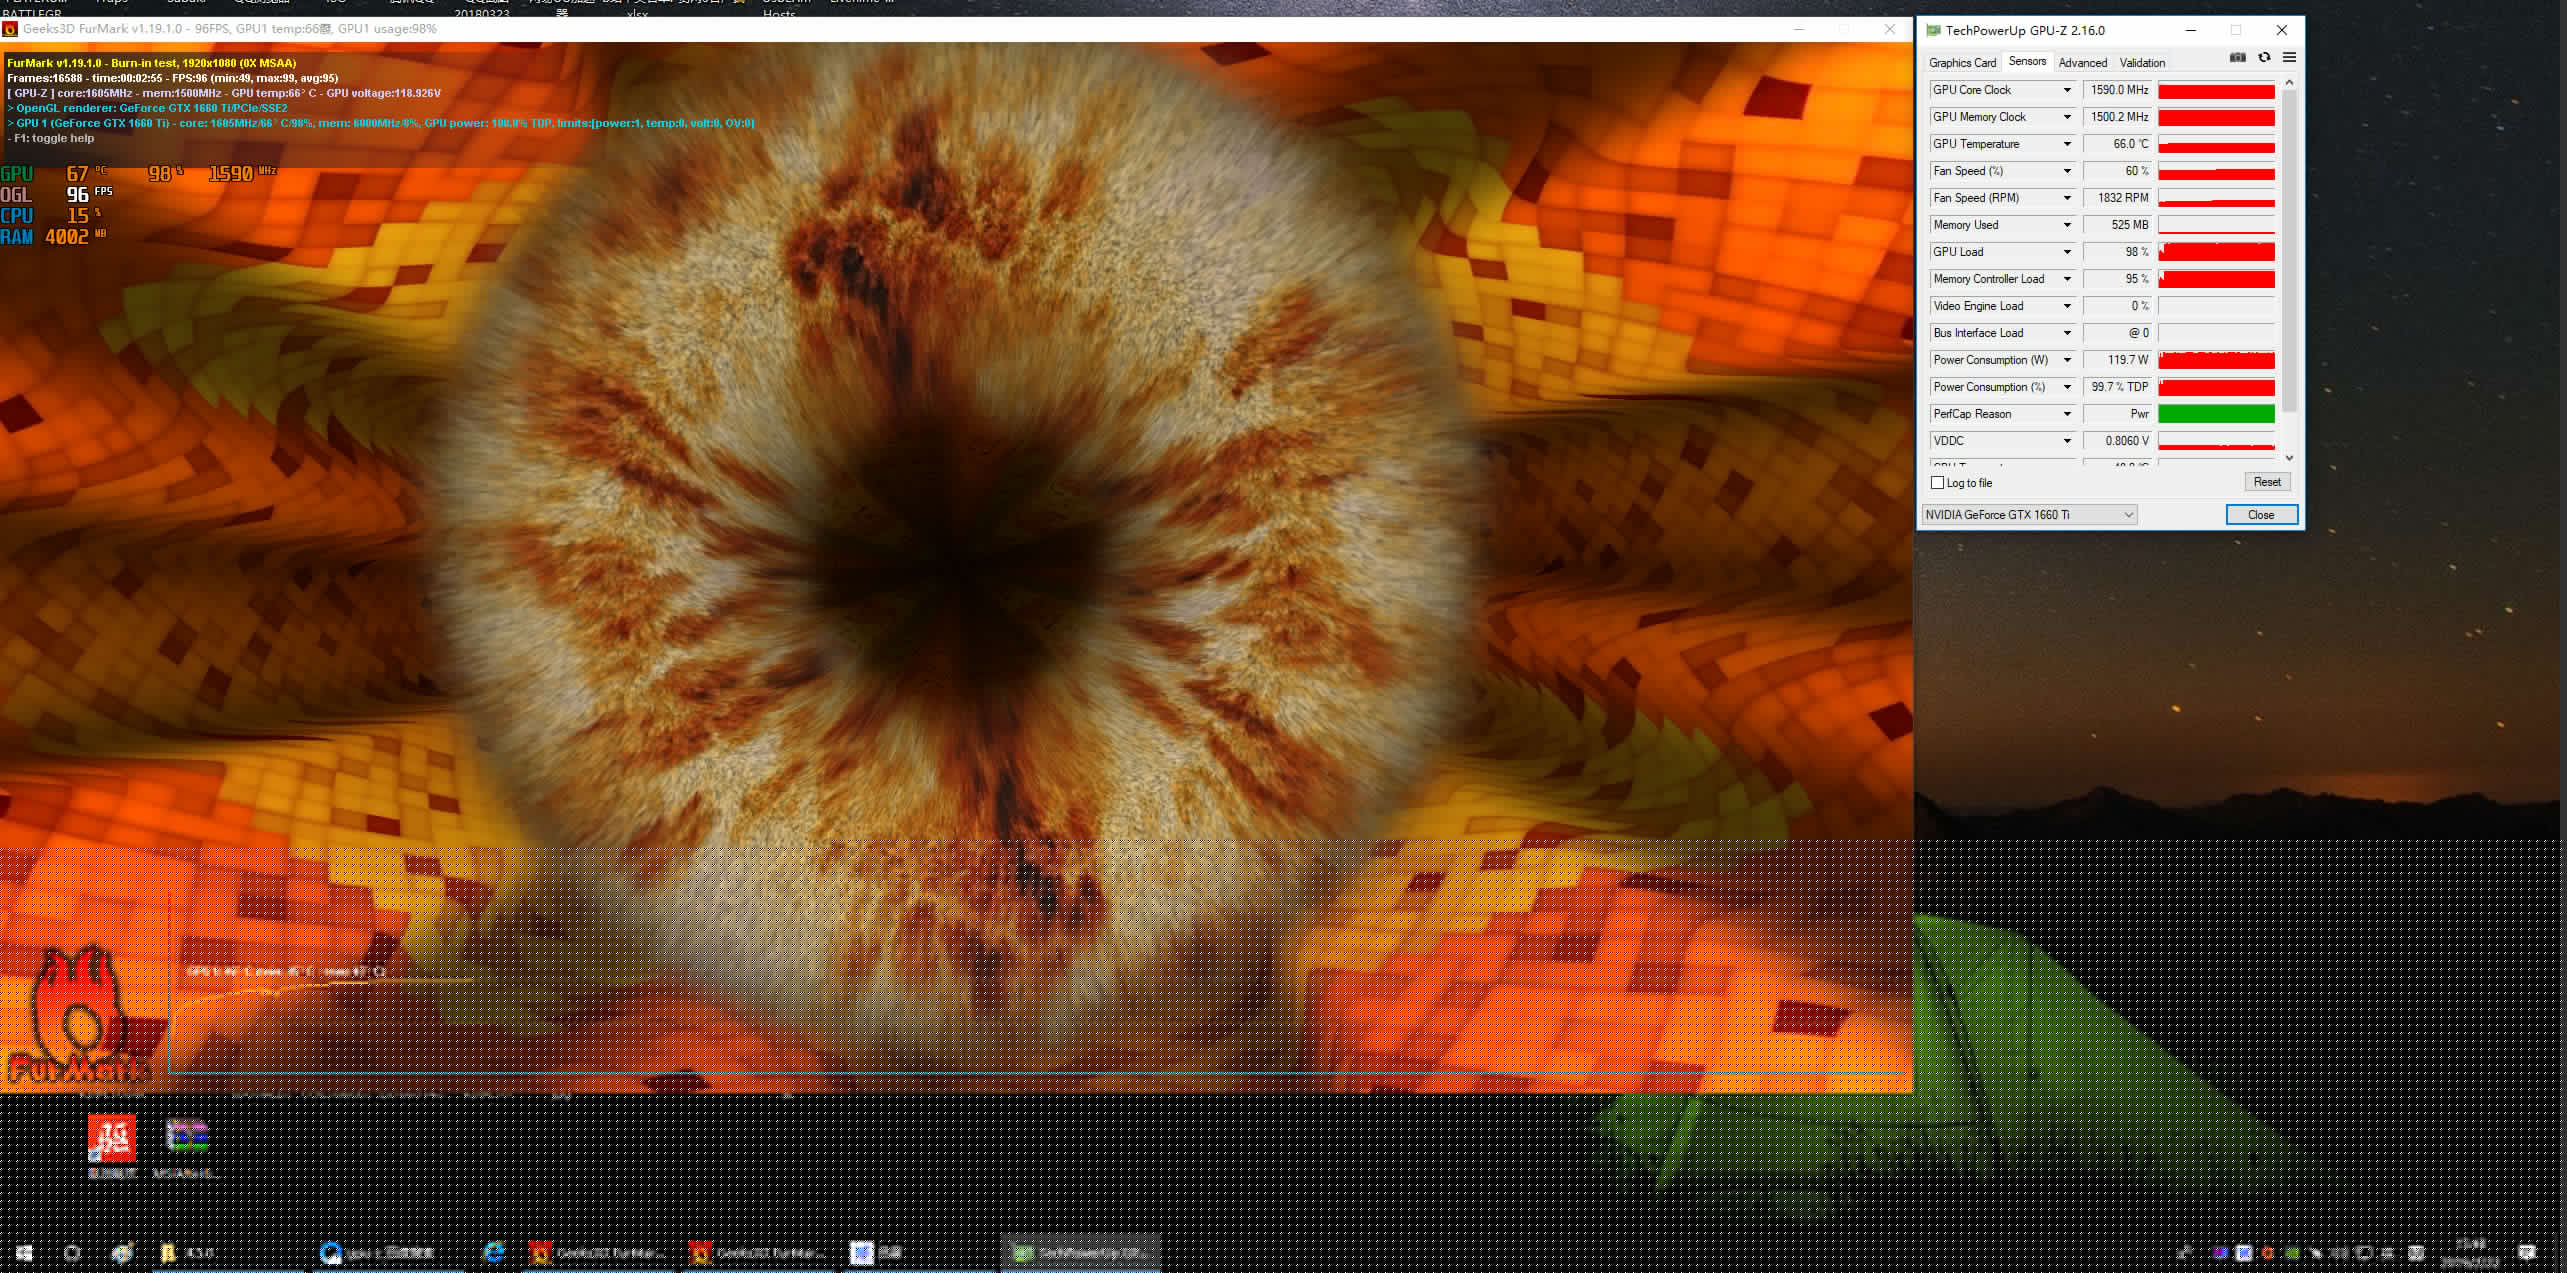
Task: Expand the PerfCap Reason dropdown arrow
Action: [x=2067, y=414]
